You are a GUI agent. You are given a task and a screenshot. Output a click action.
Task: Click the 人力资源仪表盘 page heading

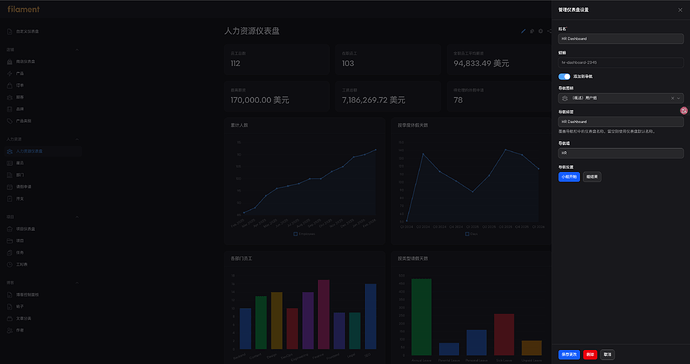(x=252, y=31)
